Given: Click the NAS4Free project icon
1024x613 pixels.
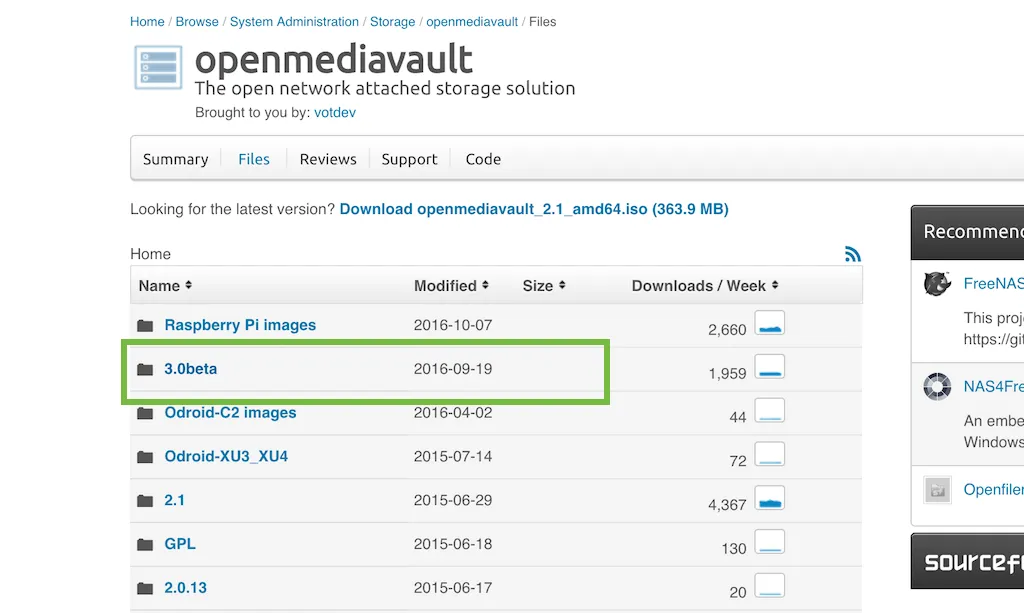Looking at the screenshot, I should click(x=937, y=386).
